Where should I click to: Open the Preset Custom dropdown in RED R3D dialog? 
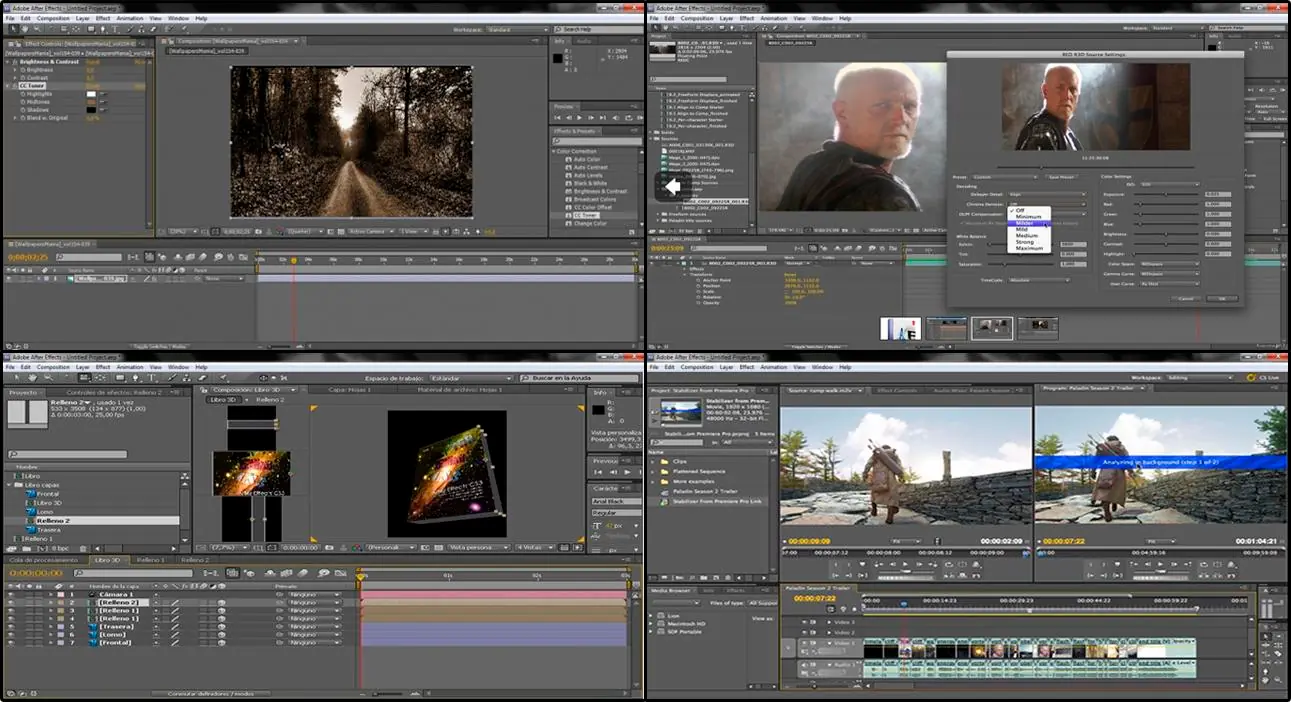(1005, 177)
